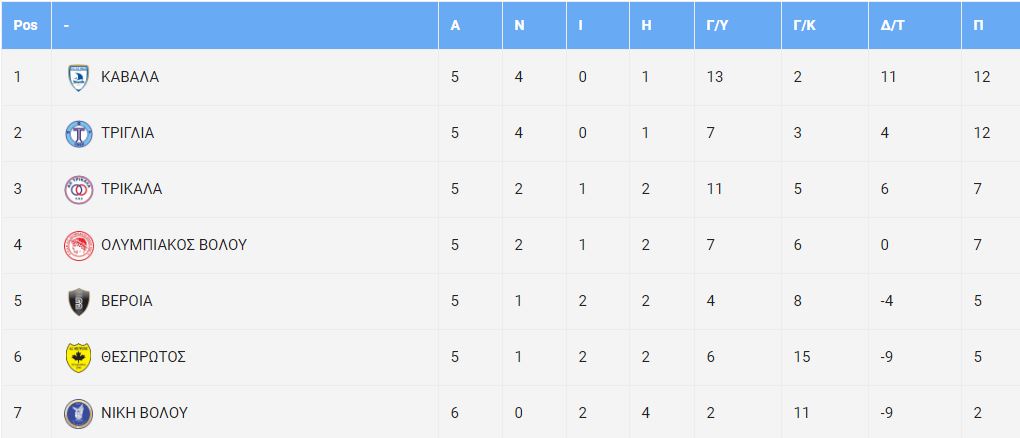Click the Pos column header

pos(26,25)
